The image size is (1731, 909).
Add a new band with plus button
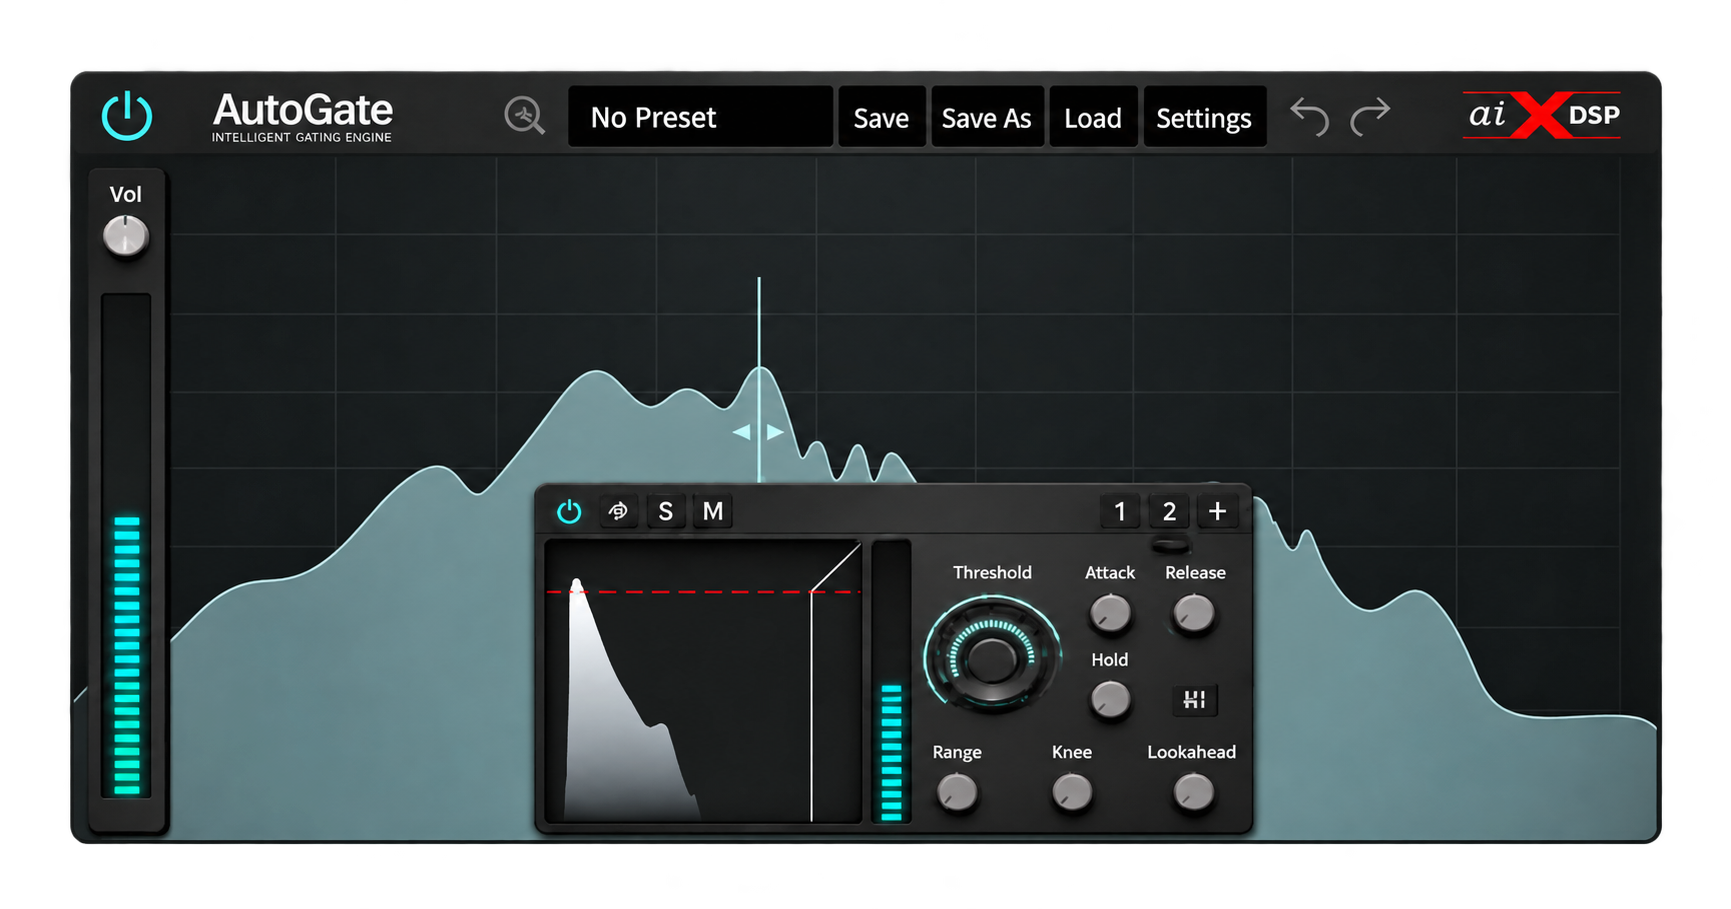1217,511
